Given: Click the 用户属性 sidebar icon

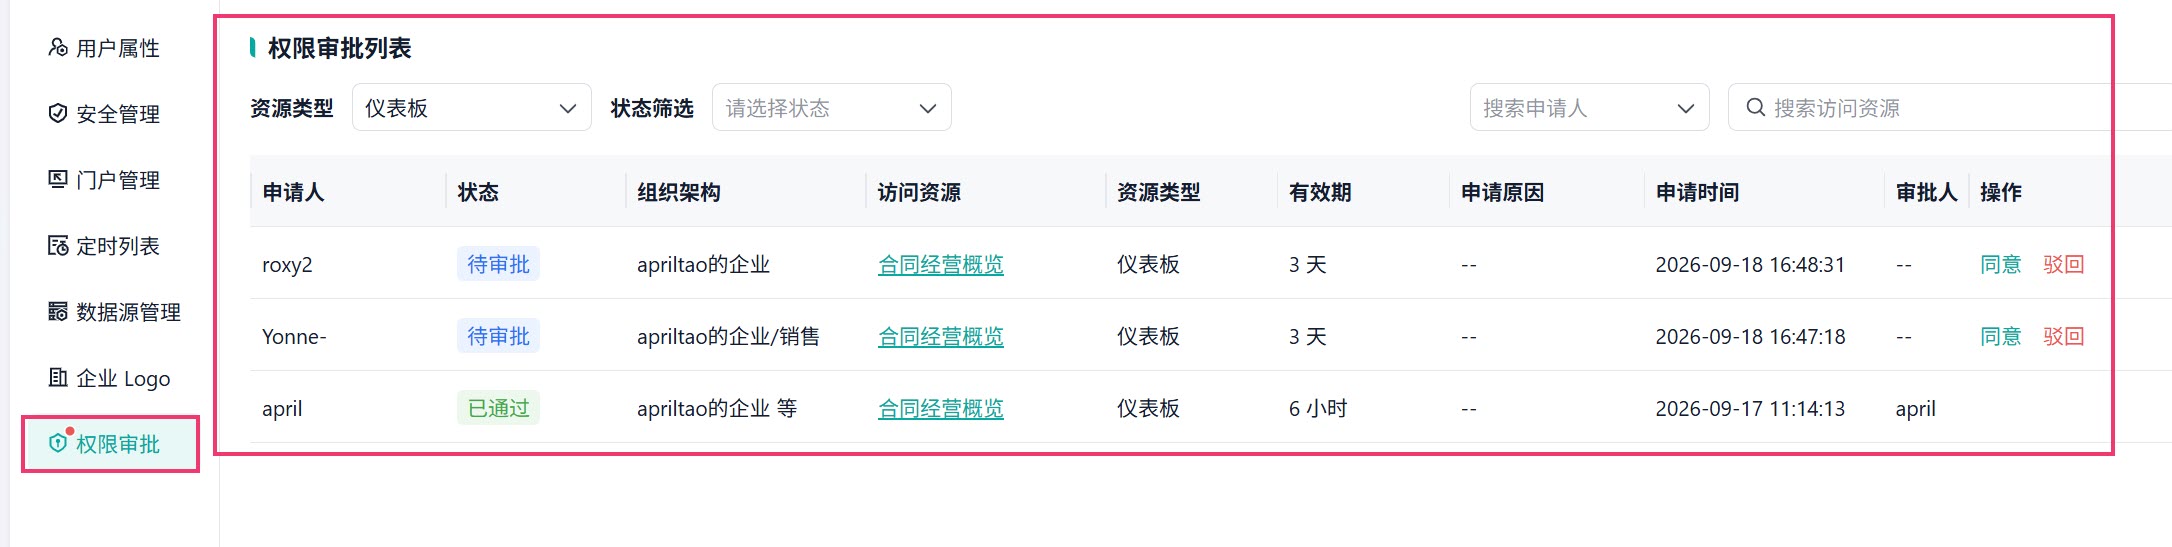Looking at the screenshot, I should (x=58, y=48).
